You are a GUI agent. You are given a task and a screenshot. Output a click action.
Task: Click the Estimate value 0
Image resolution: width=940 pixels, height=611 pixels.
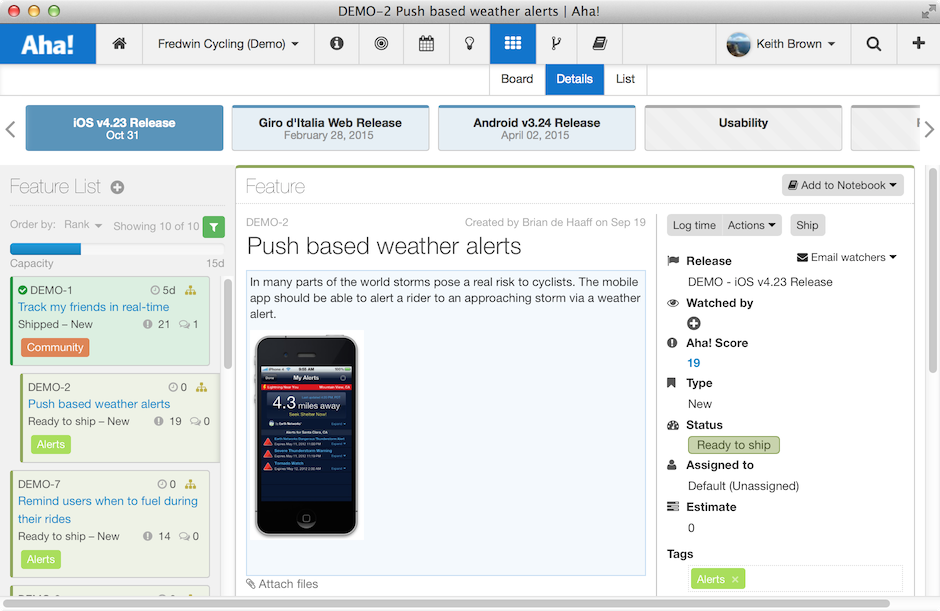691,528
